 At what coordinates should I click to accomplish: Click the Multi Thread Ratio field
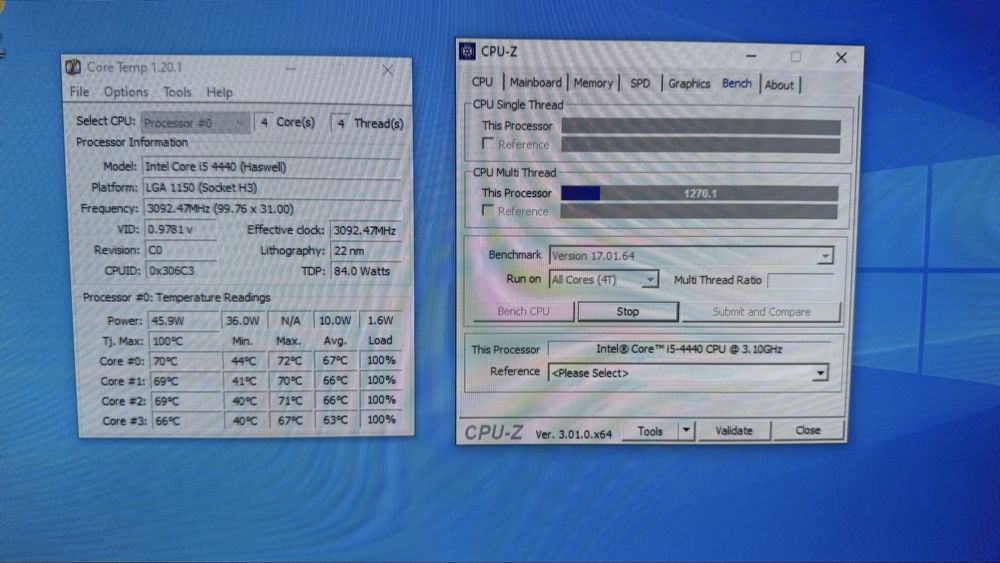click(800, 280)
